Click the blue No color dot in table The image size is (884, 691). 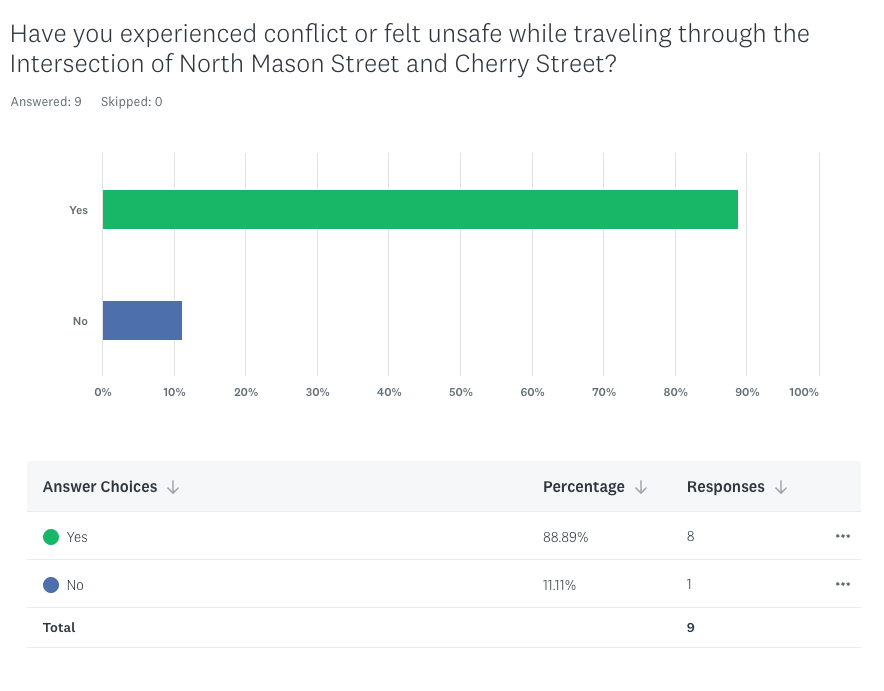coord(51,585)
